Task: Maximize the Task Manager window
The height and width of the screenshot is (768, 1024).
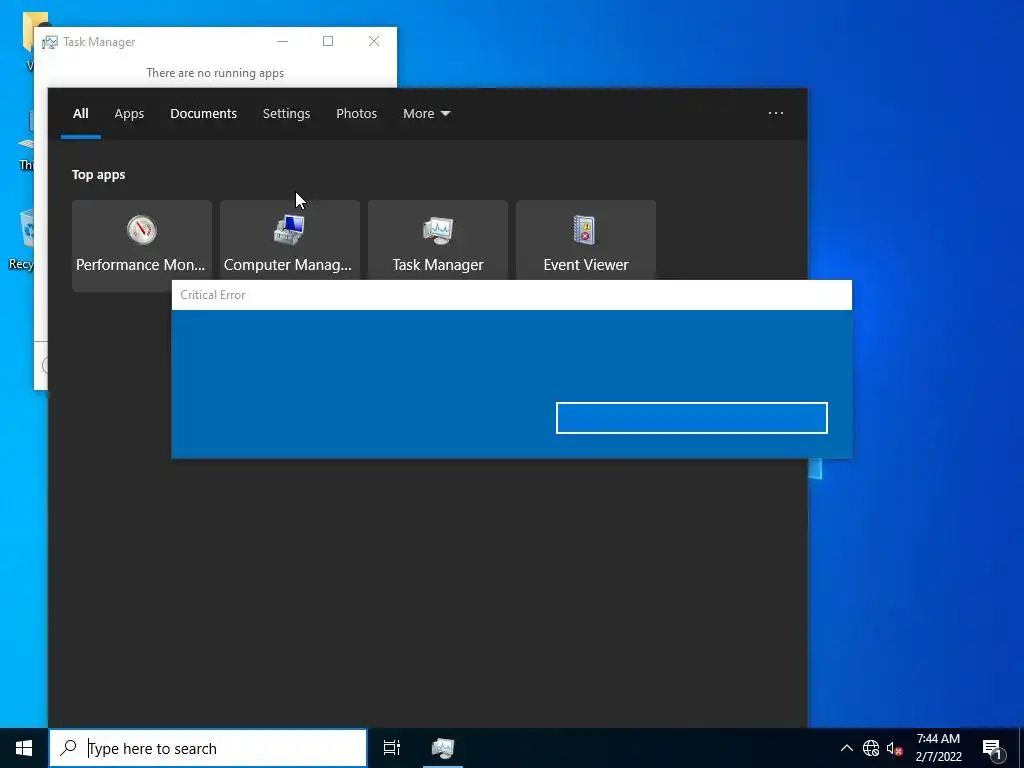Action: (x=328, y=41)
